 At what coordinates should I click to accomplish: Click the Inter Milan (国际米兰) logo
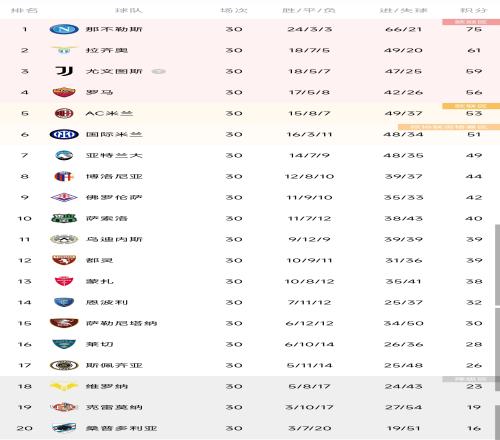(x=64, y=134)
